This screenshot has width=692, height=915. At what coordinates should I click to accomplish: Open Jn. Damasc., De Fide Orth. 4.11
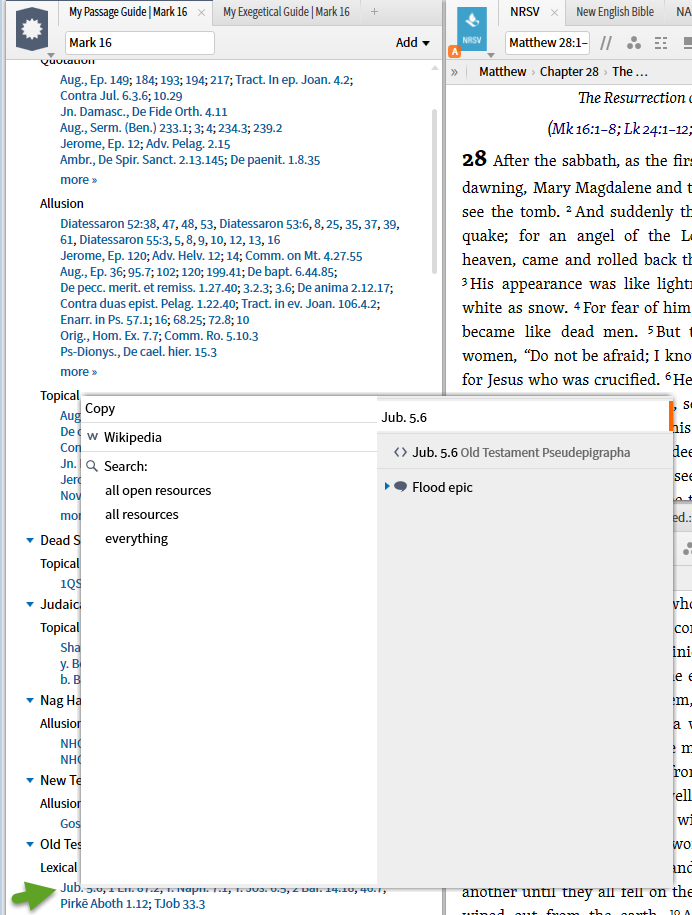144,111
